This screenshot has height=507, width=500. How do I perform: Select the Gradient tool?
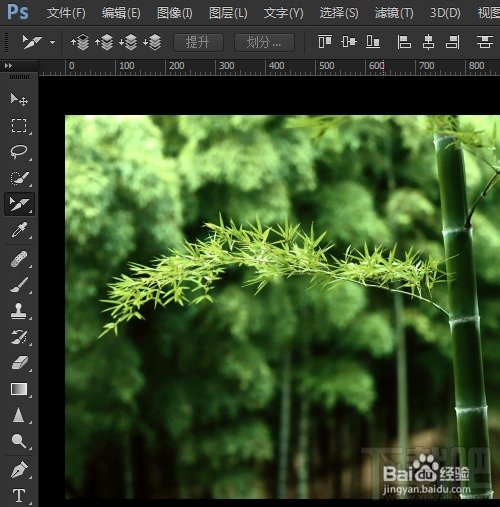(x=19, y=389)
